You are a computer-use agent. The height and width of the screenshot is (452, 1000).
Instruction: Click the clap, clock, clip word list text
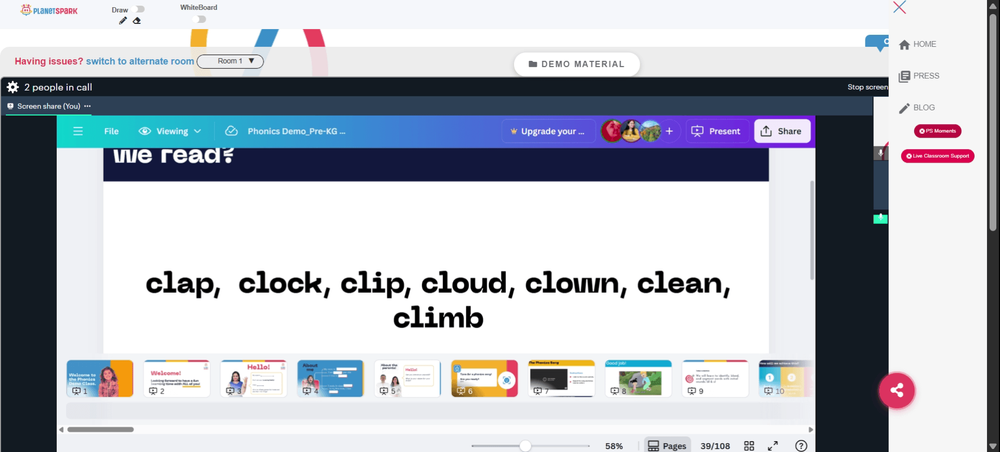click(438, 300)
